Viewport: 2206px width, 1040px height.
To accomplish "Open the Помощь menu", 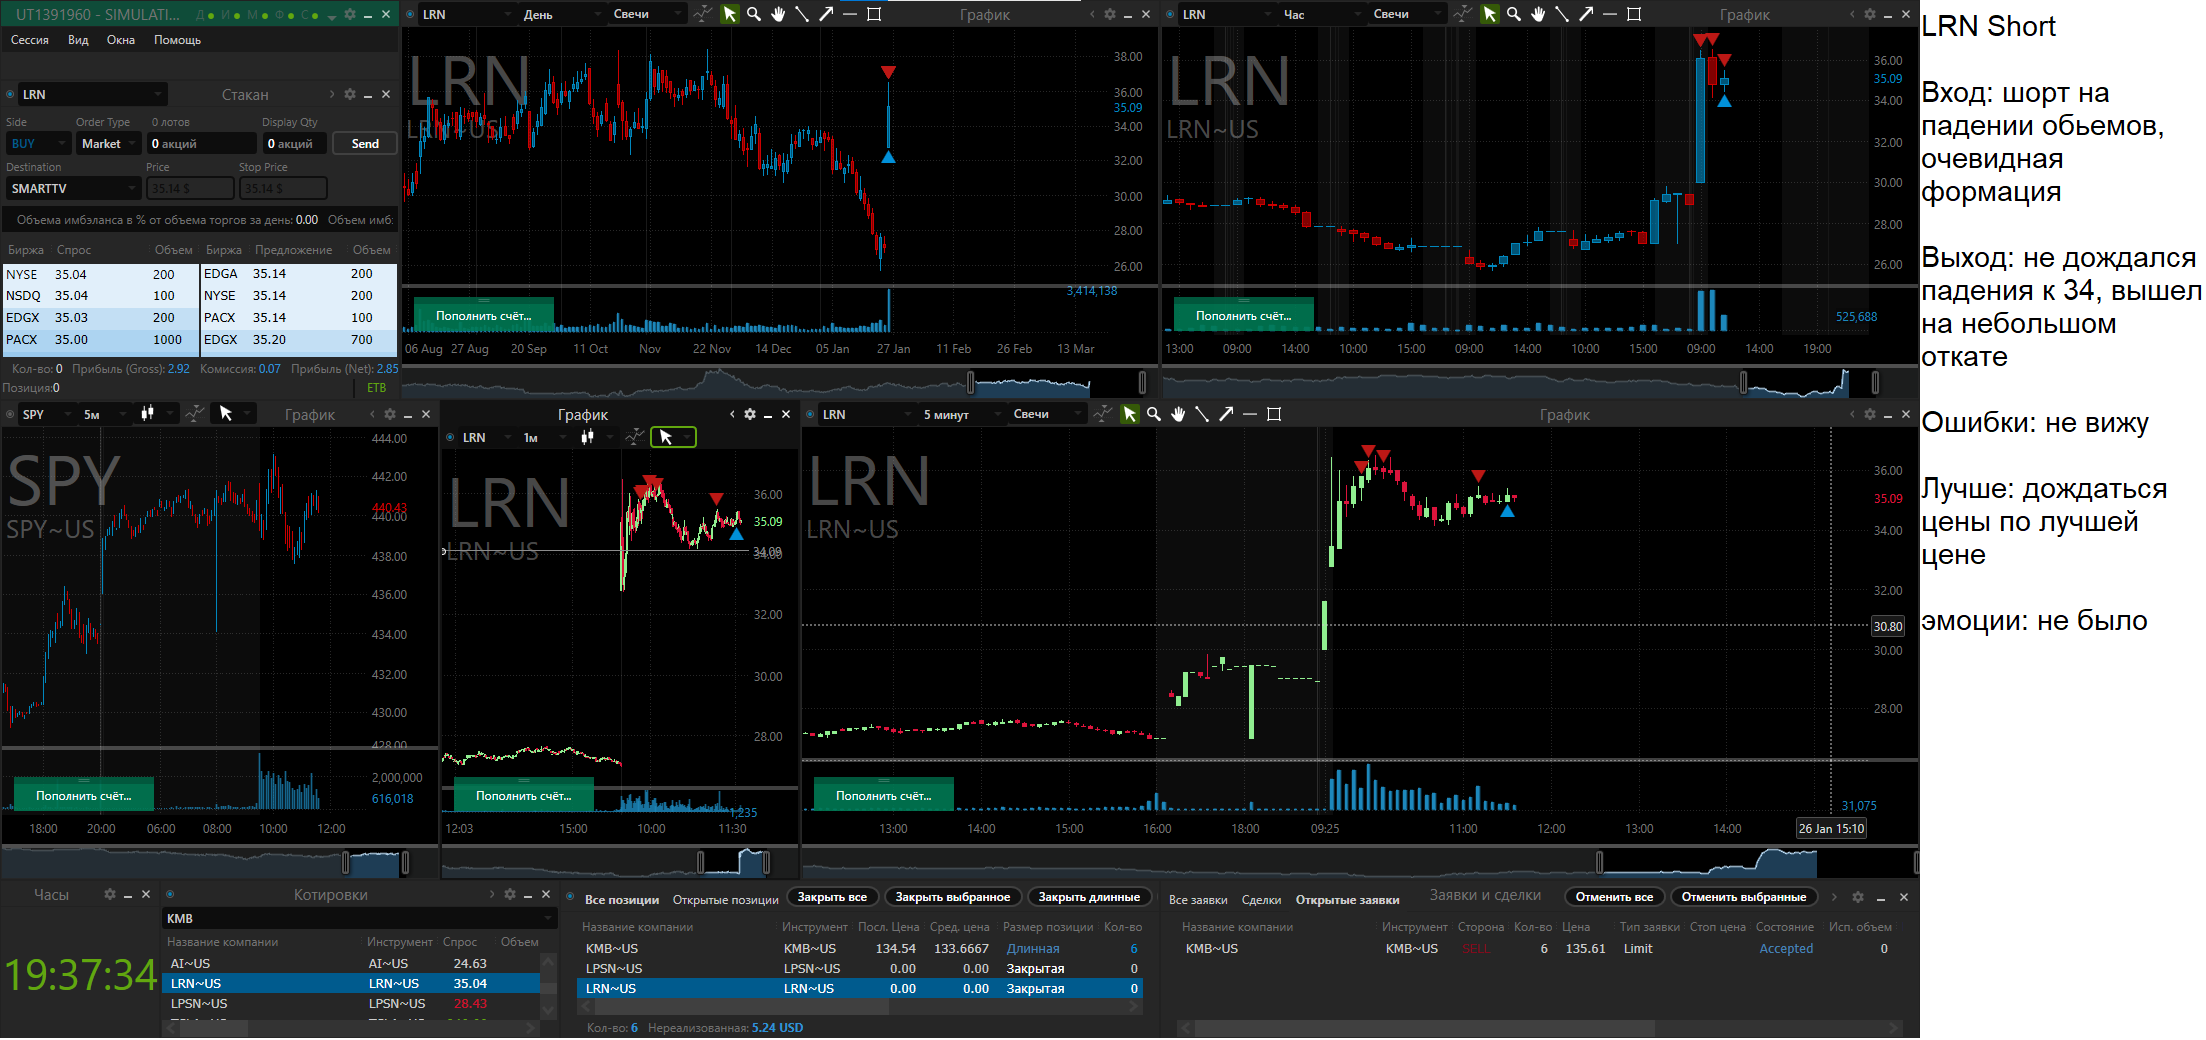I will pyautogui.click(x=178, y=40).
